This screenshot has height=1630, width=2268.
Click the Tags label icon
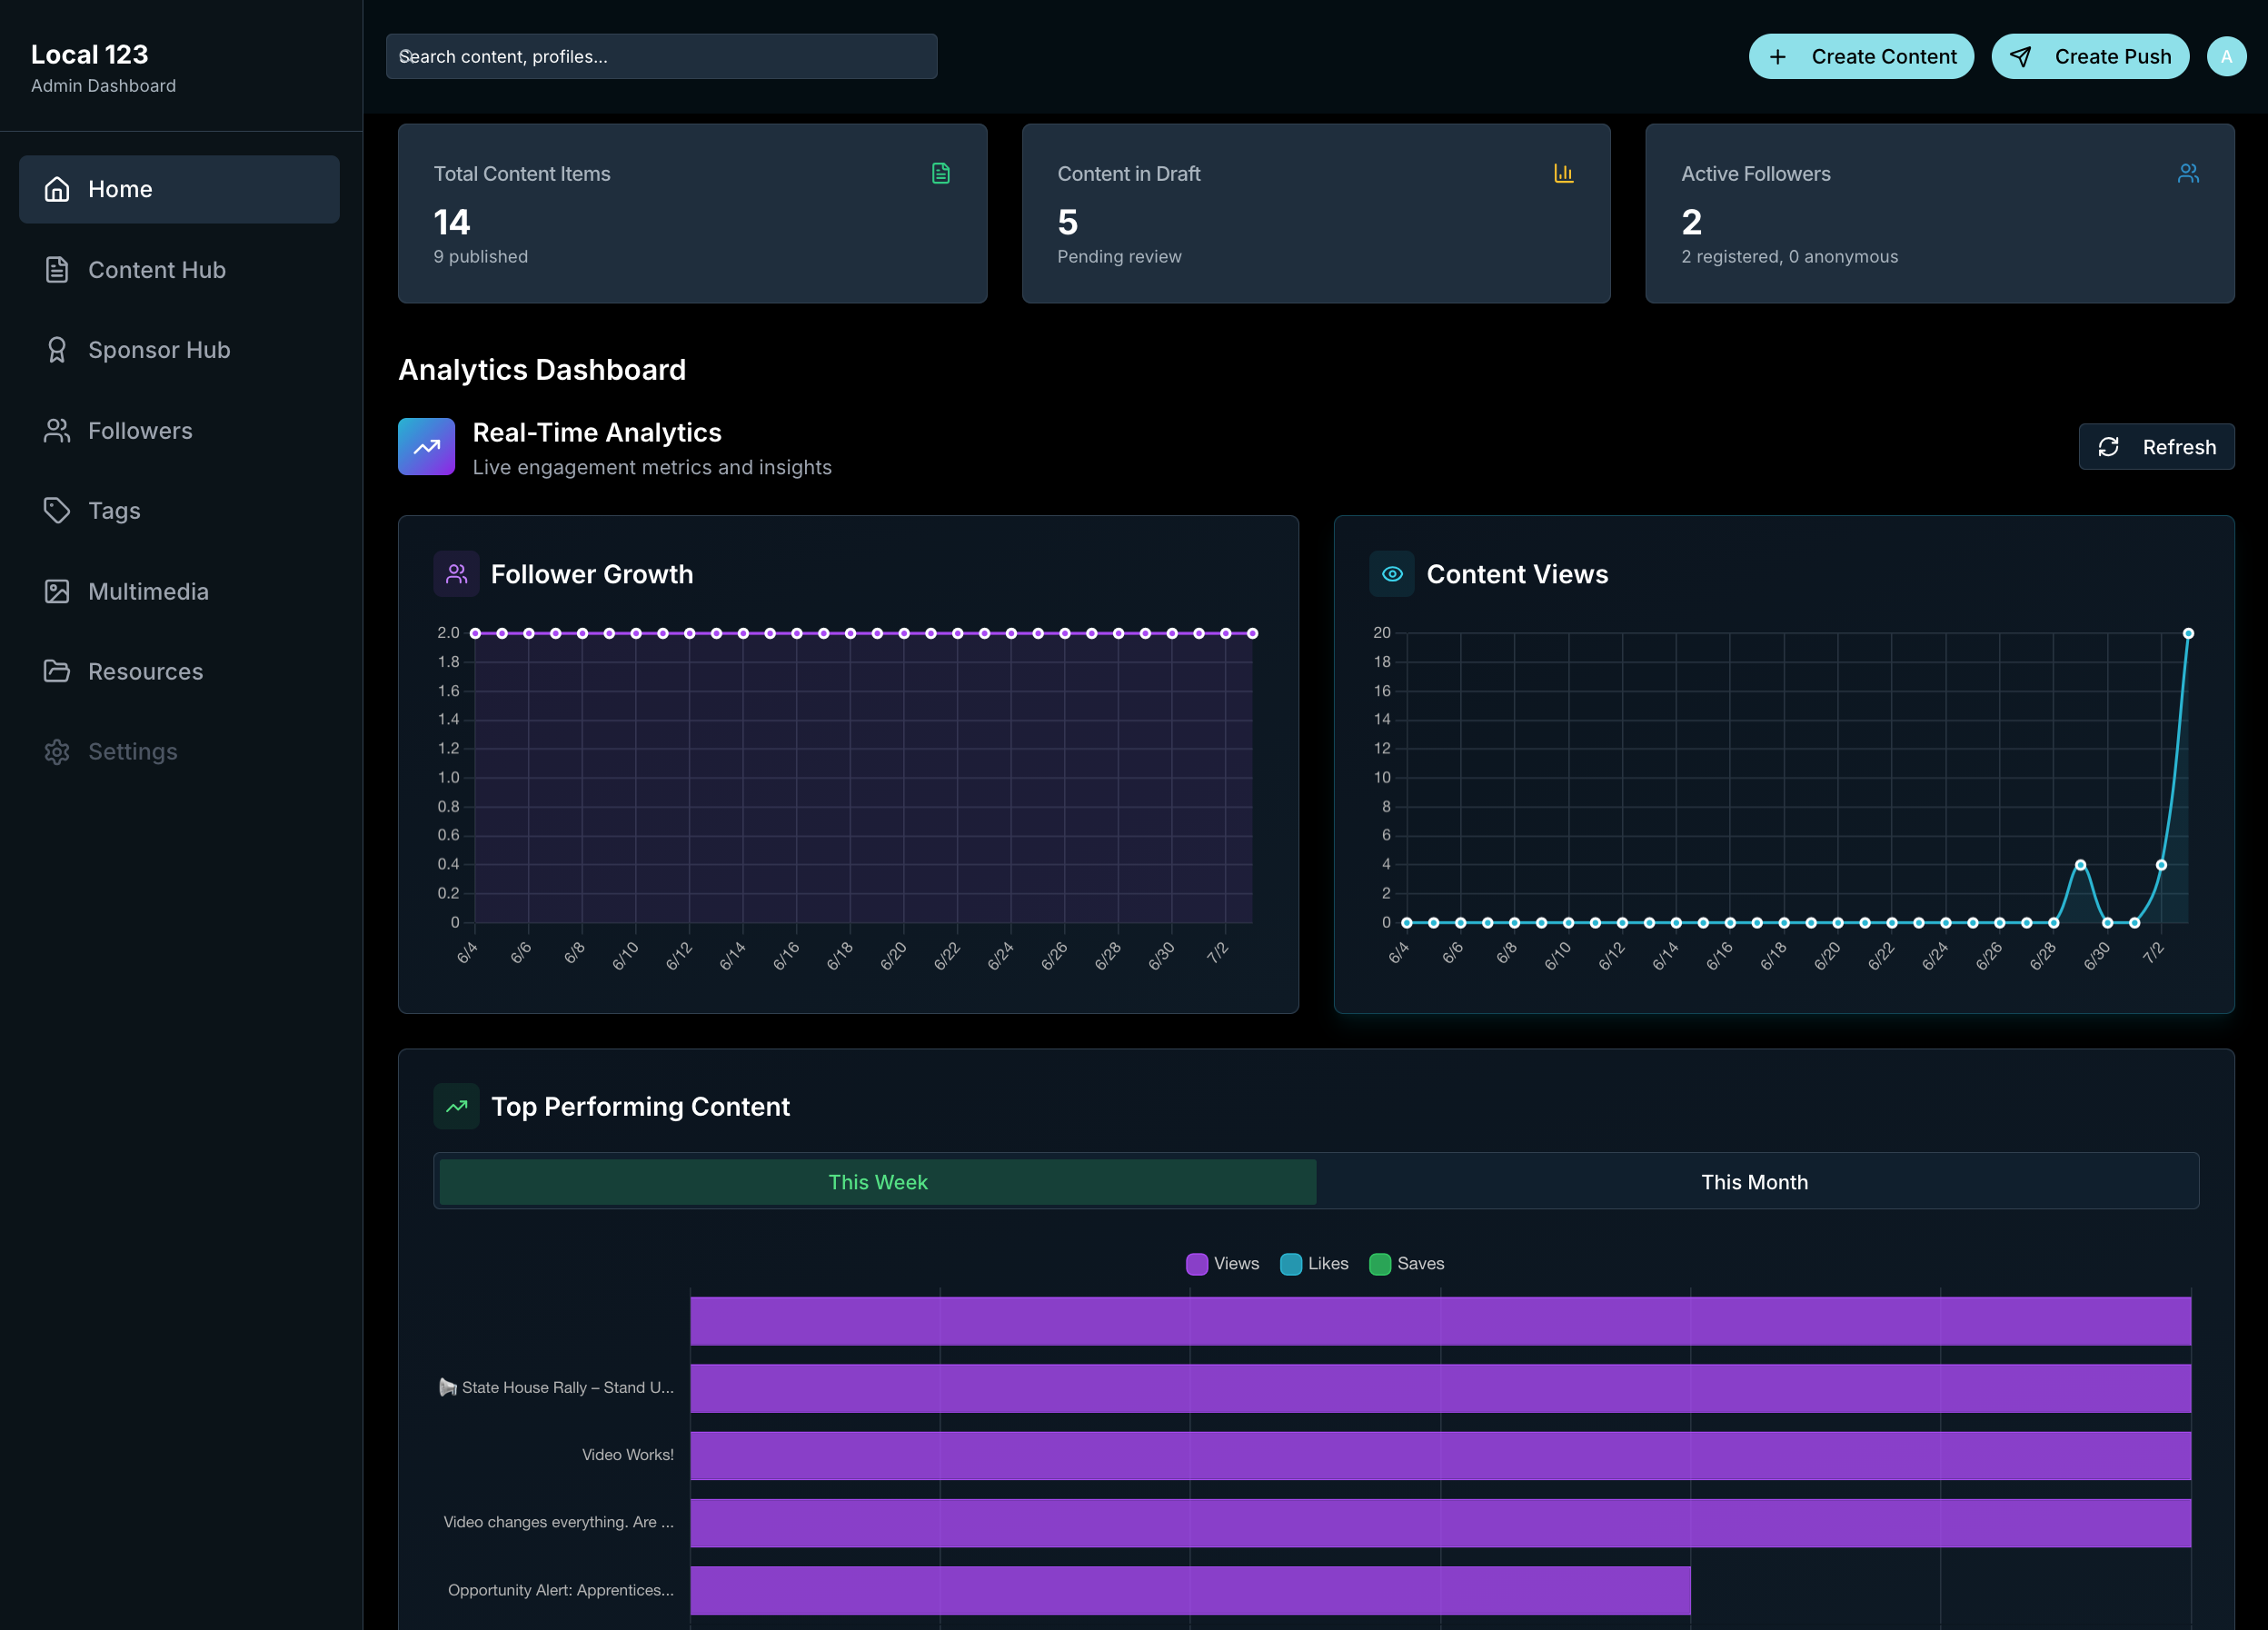[x=57, y=511]
